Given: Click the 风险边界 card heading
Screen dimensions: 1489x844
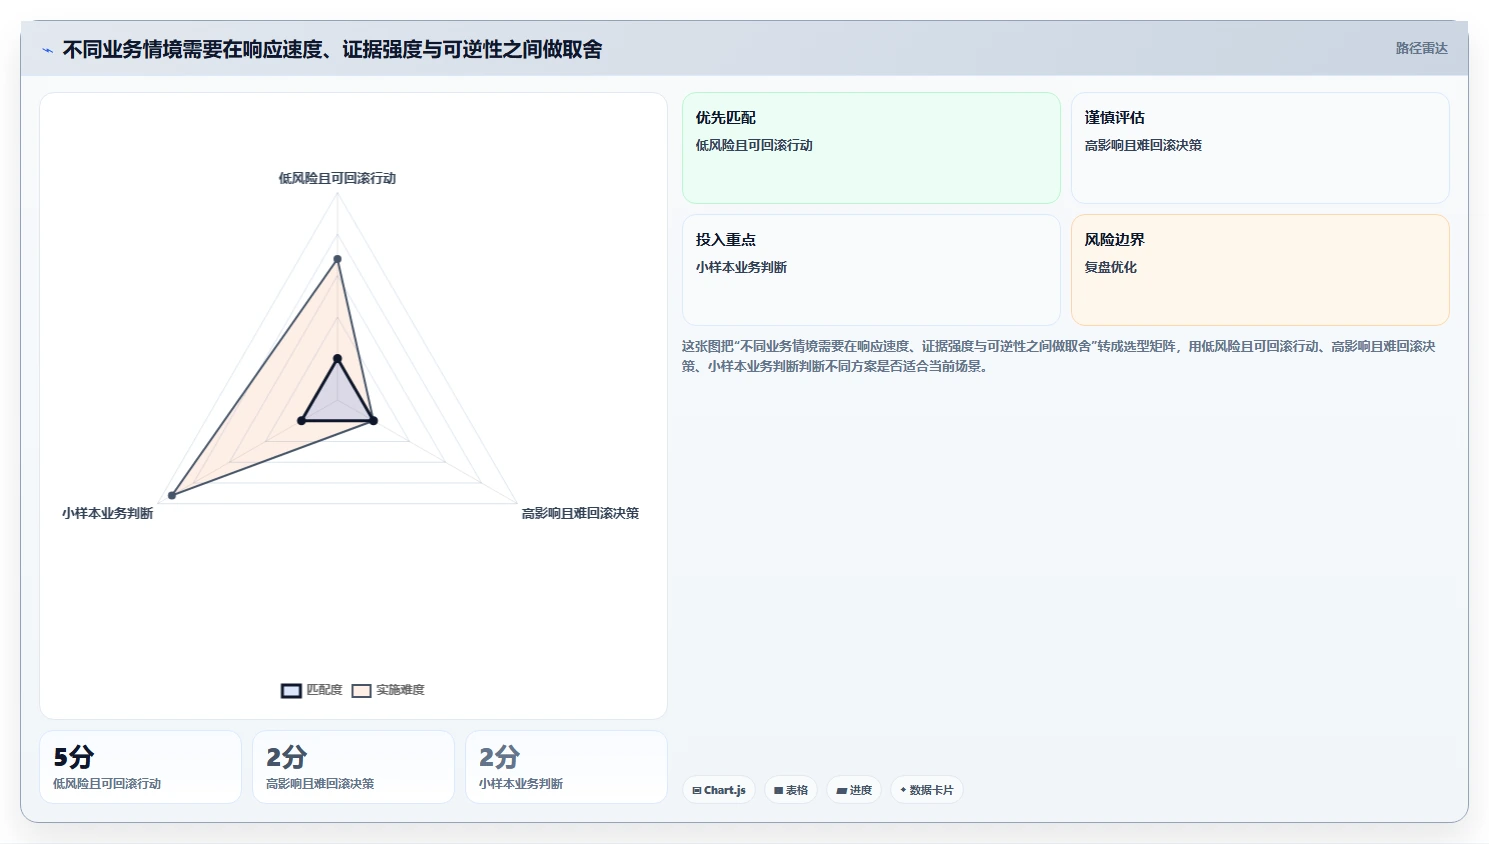Looking at the screenshot, I should click(1115, 240).
